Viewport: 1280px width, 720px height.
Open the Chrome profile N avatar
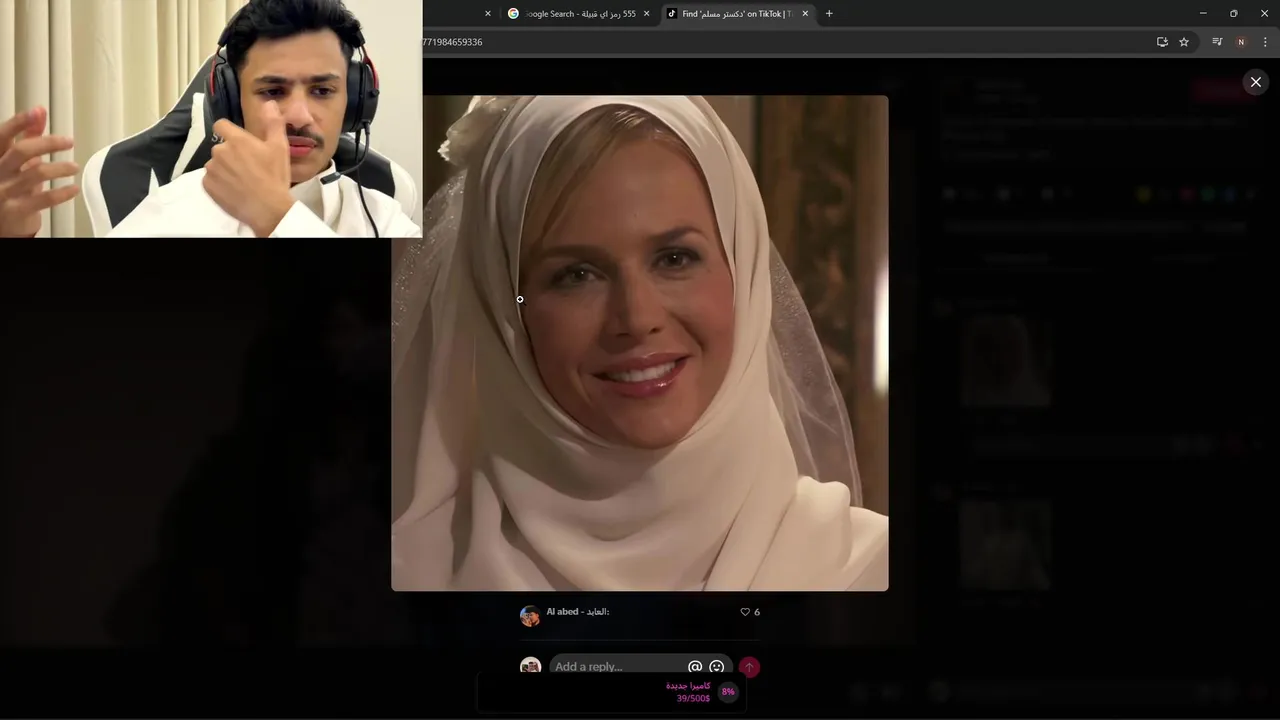tap(1241, 42)
